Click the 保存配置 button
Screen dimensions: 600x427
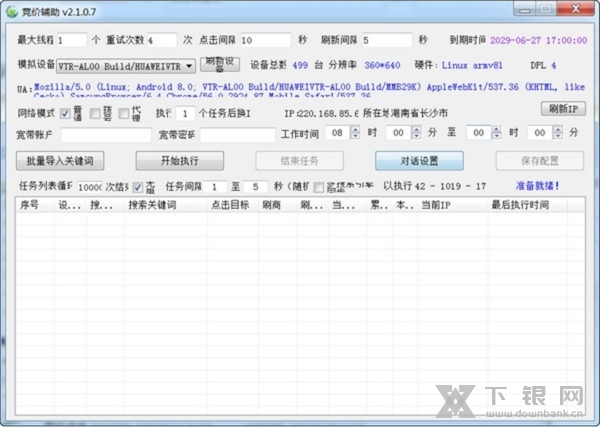click(540, 161)
